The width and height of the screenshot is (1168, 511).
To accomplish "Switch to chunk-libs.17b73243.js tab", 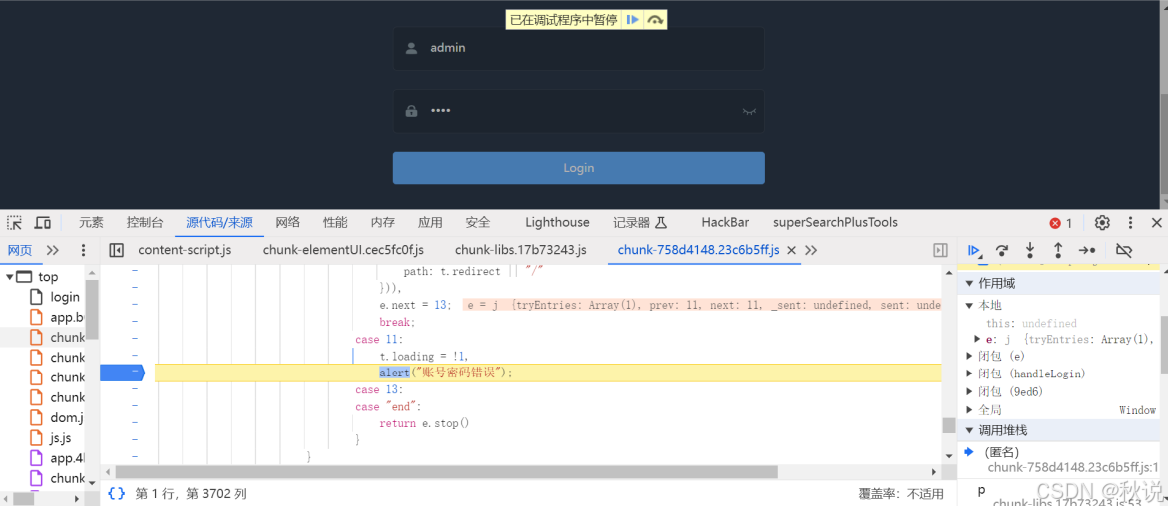I will coord(521,250).
